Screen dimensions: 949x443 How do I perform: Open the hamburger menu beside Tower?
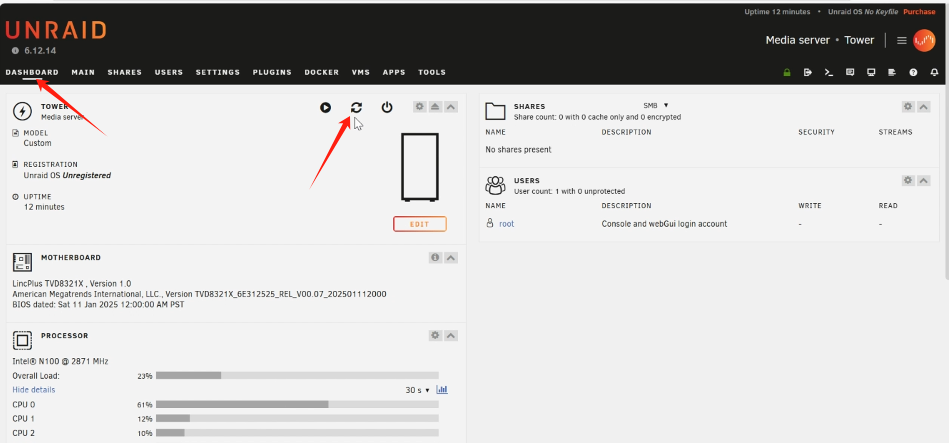(x=901, y=41)
